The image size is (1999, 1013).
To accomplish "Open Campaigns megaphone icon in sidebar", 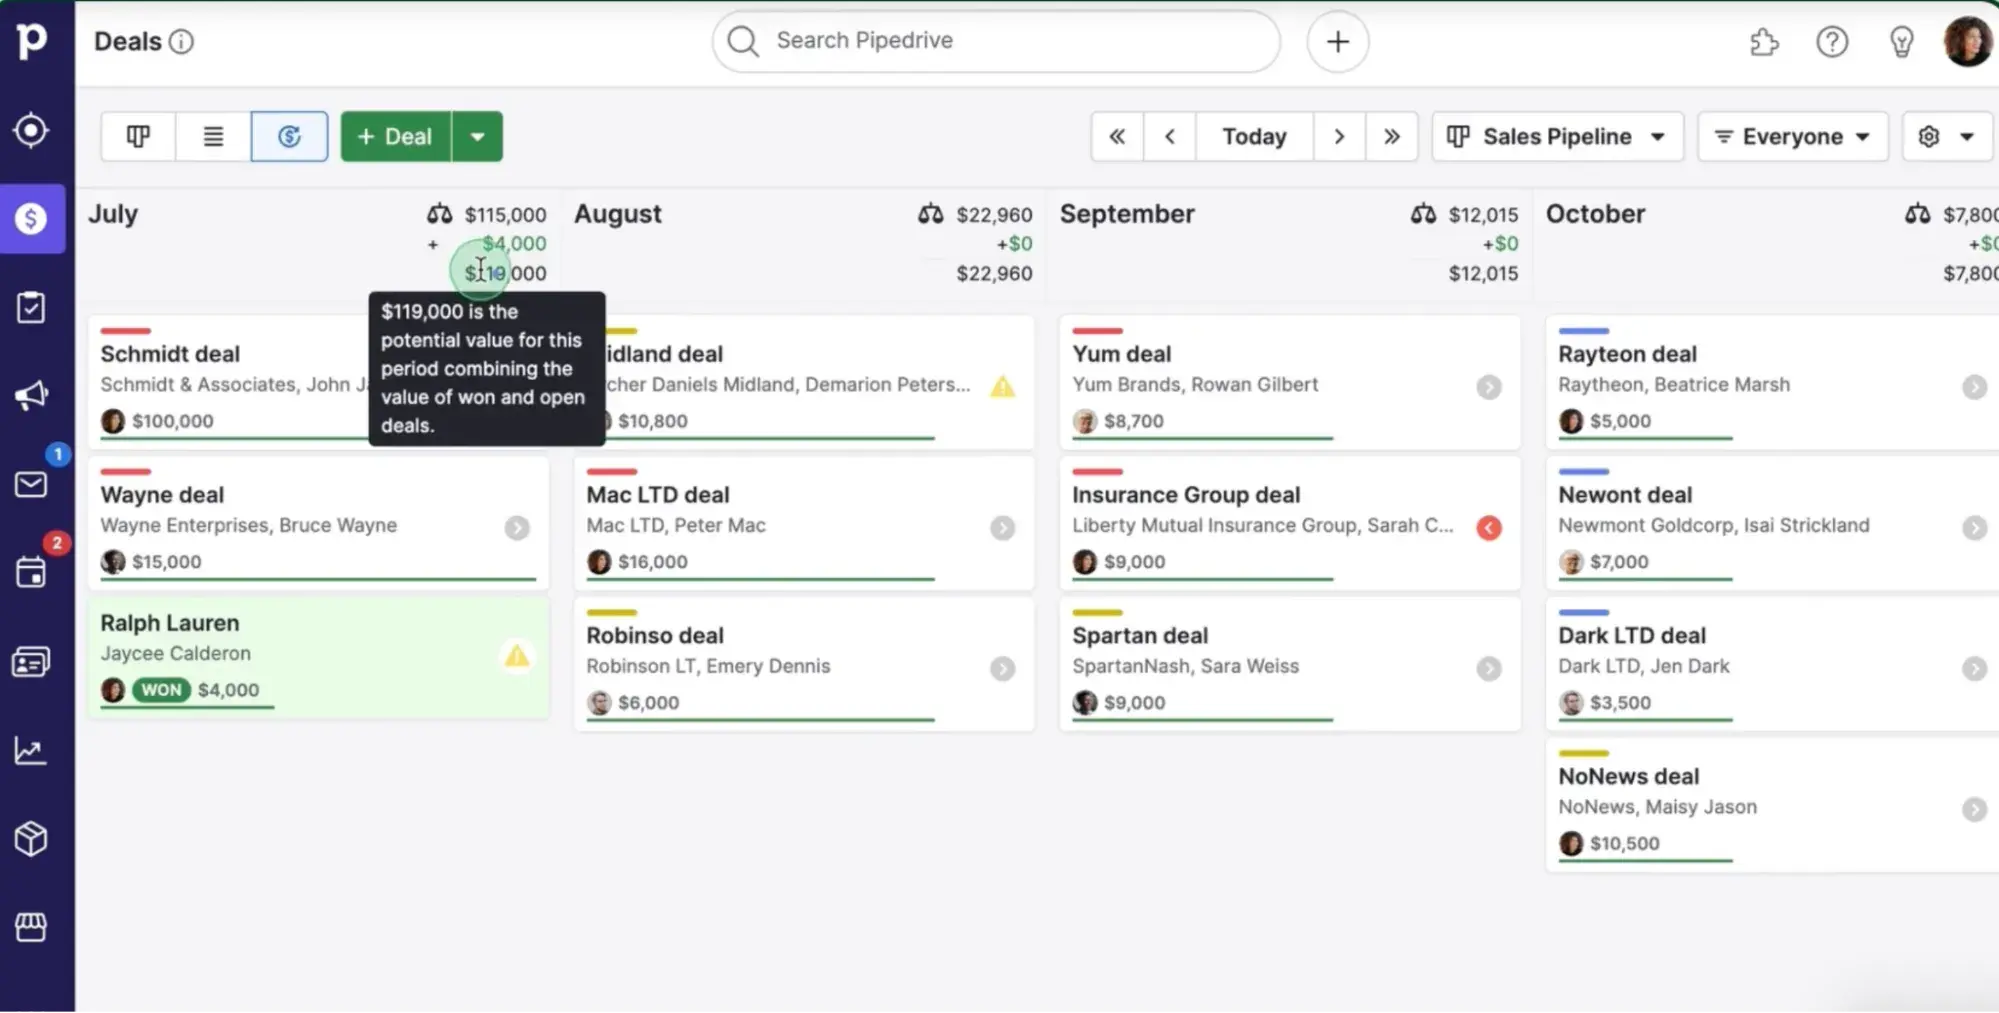I will coord(31,396).
